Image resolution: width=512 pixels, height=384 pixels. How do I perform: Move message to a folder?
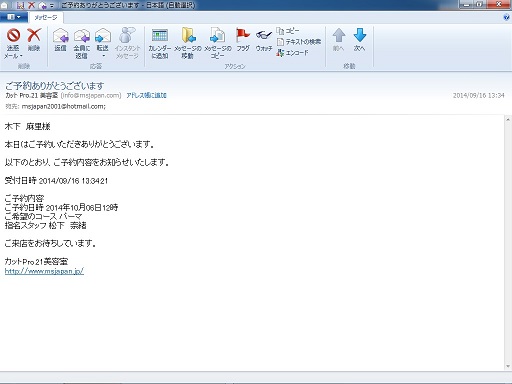(x=188, y=44)
